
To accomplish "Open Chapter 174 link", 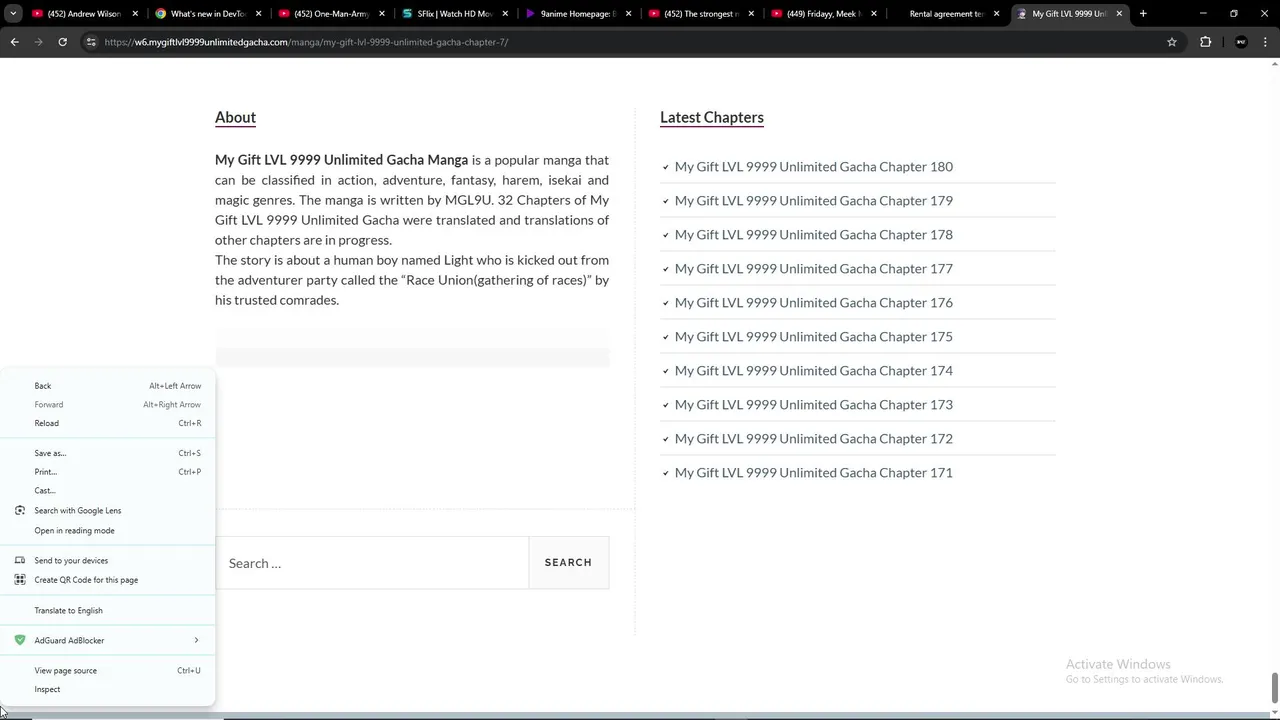I will coord(813,371).
